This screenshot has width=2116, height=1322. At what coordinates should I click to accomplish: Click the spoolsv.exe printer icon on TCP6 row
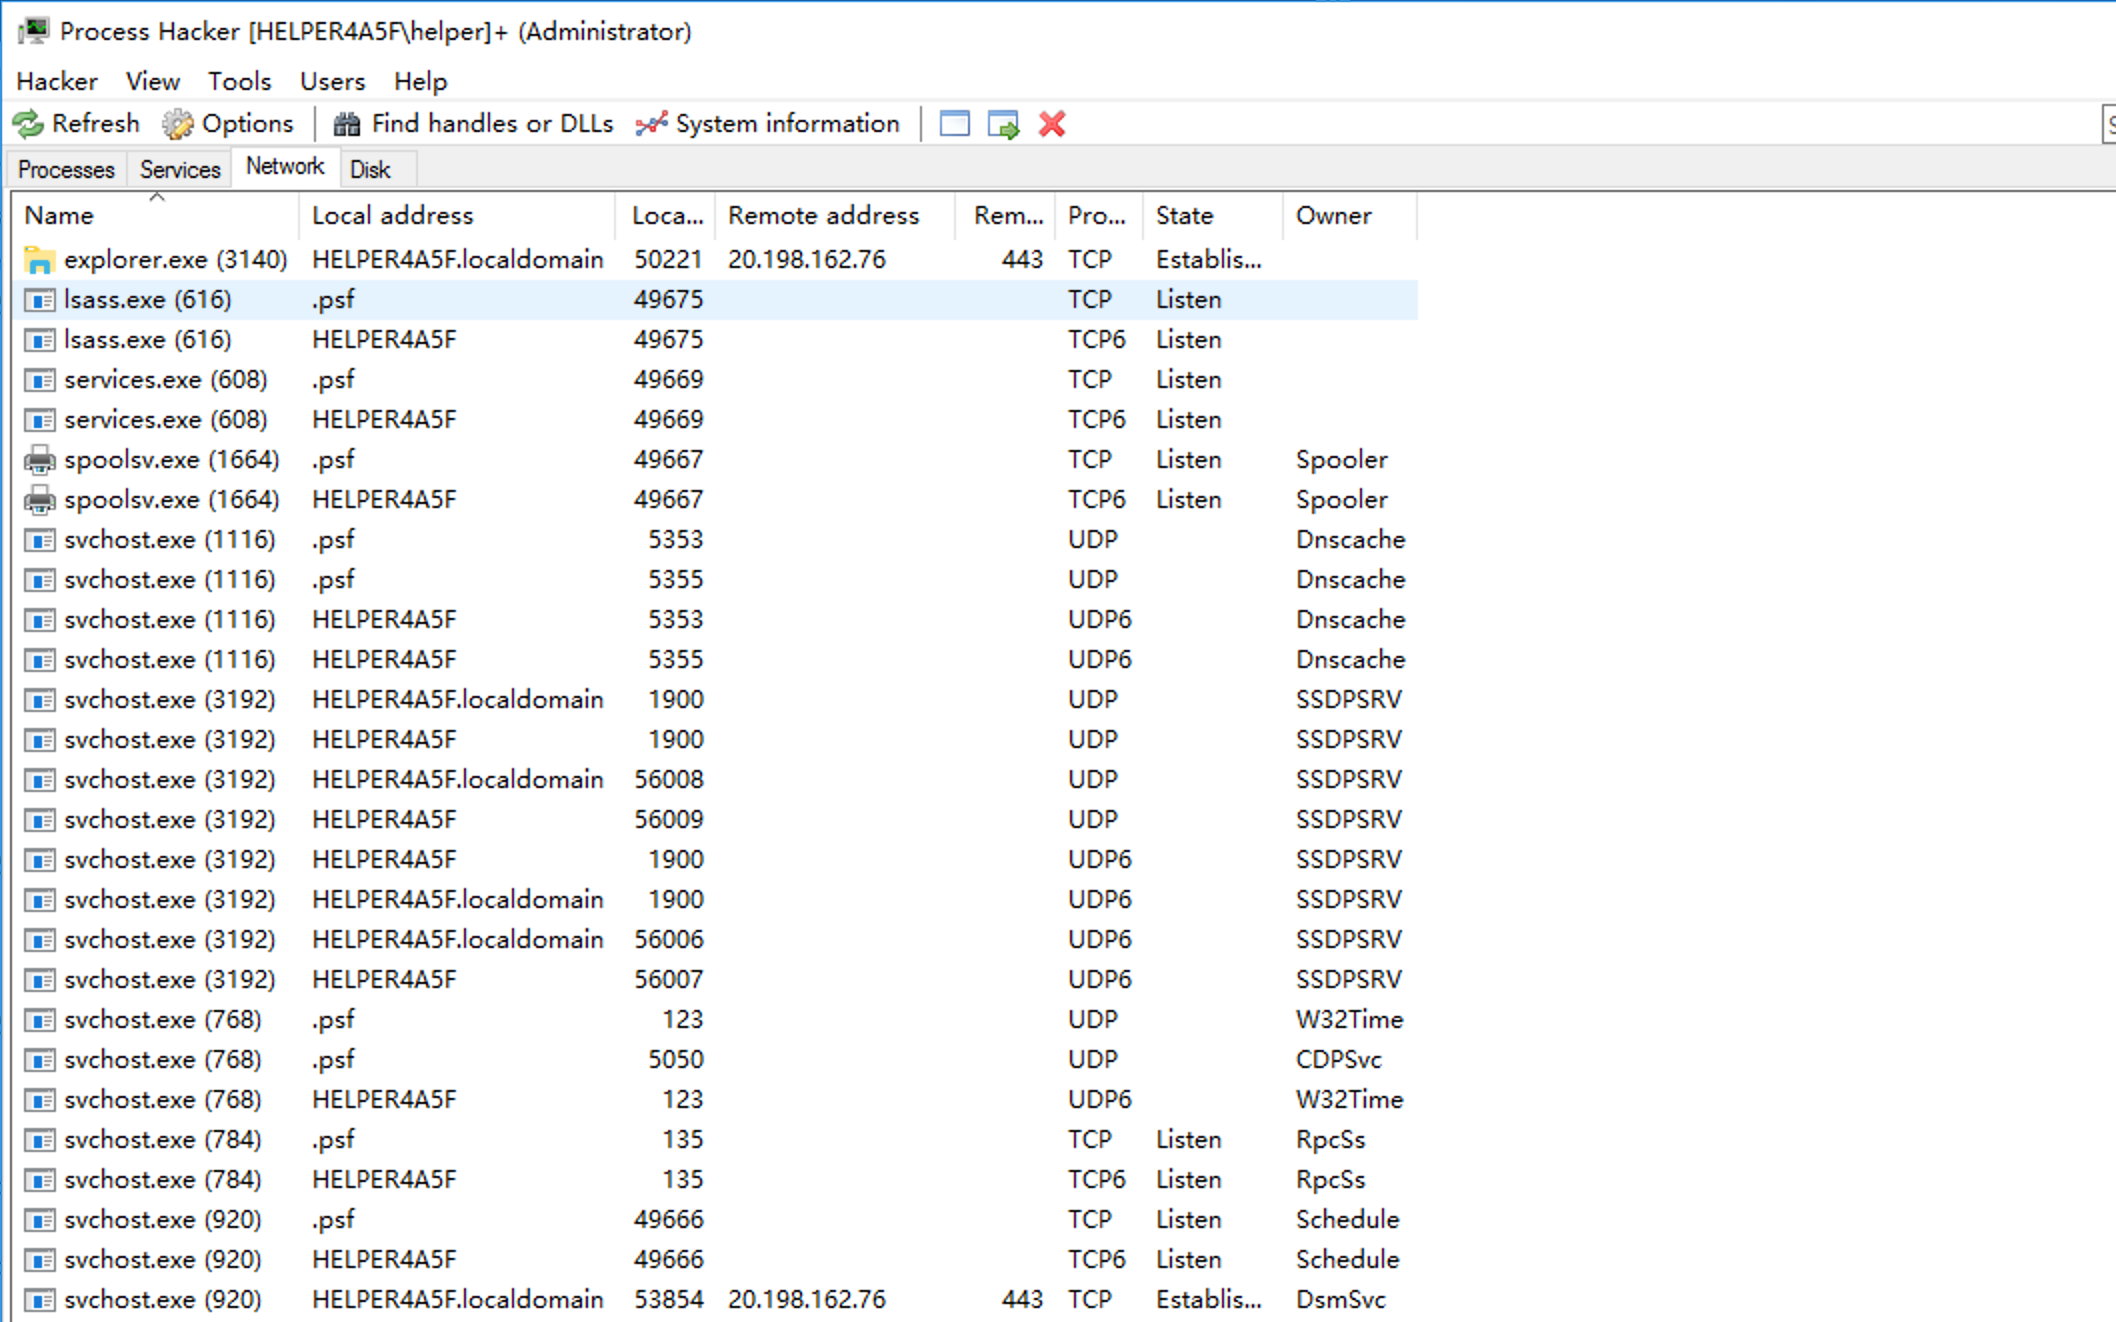(39, 499)
